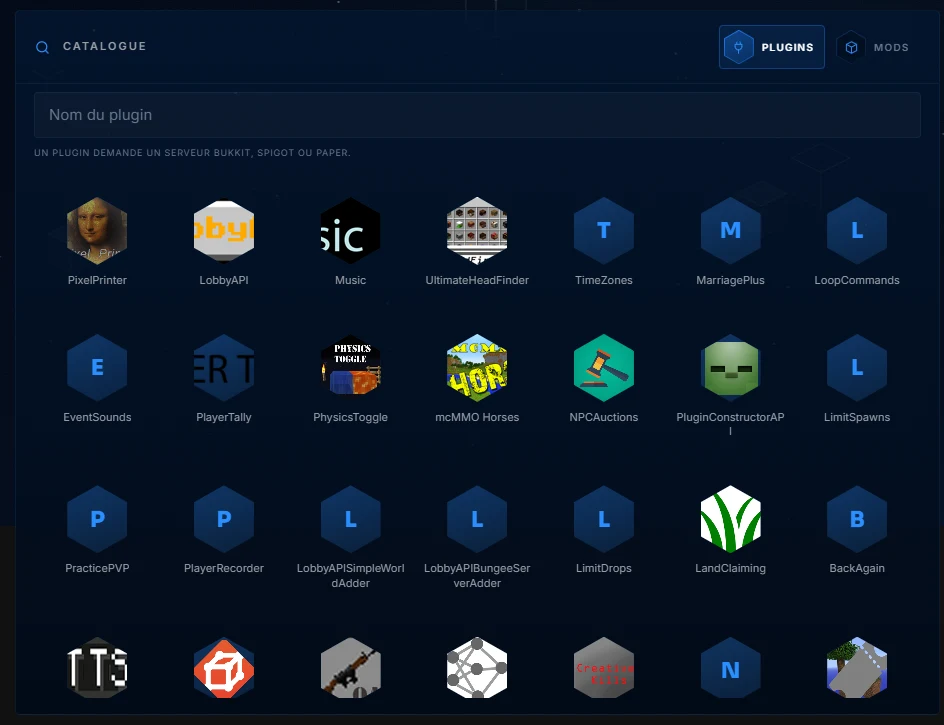Select the LobbyAPI plugin icon
This screenshot has height=725, width=944.
pos(224,231)
